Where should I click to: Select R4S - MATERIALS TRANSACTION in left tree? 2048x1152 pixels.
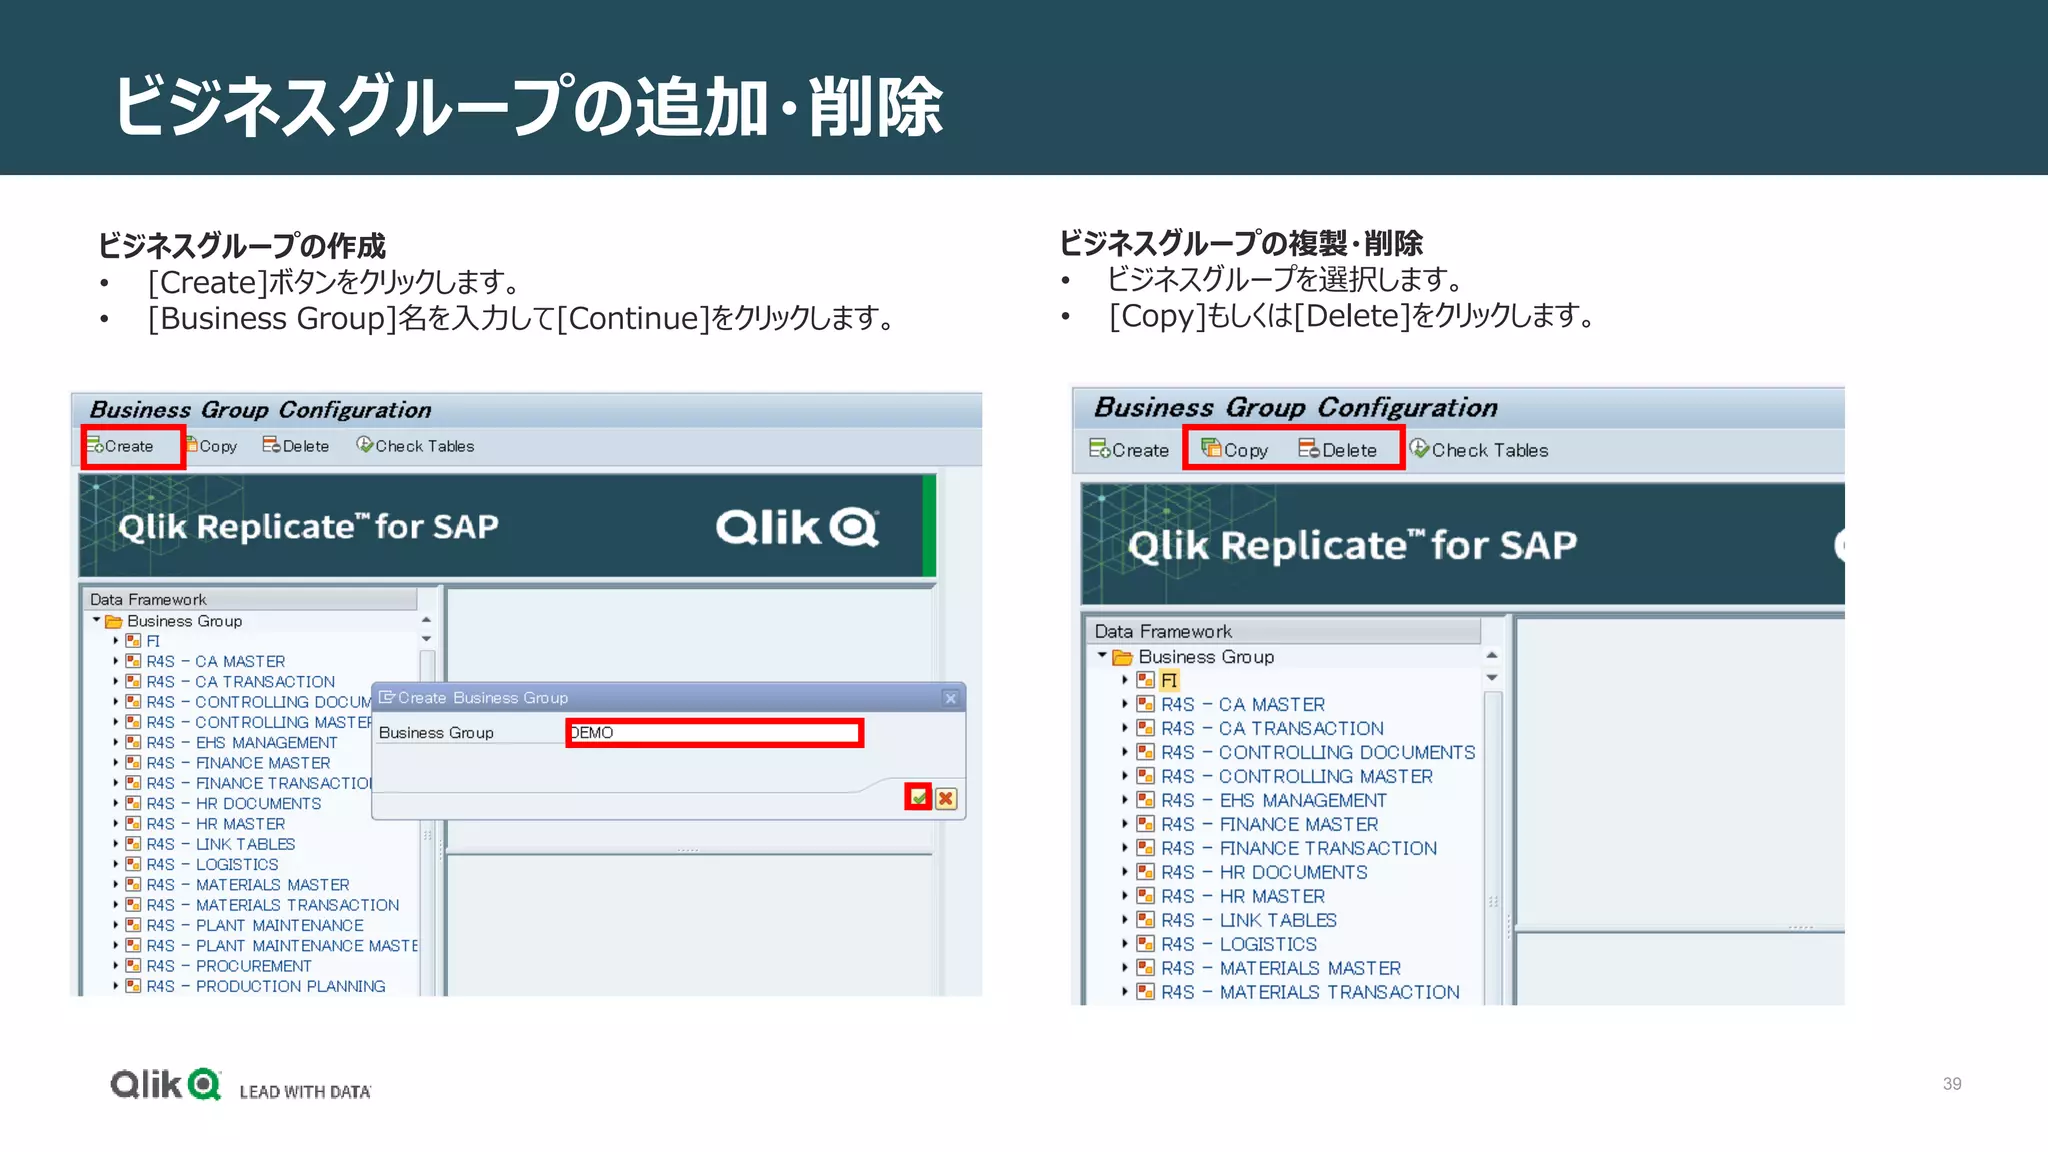(273, 905)
